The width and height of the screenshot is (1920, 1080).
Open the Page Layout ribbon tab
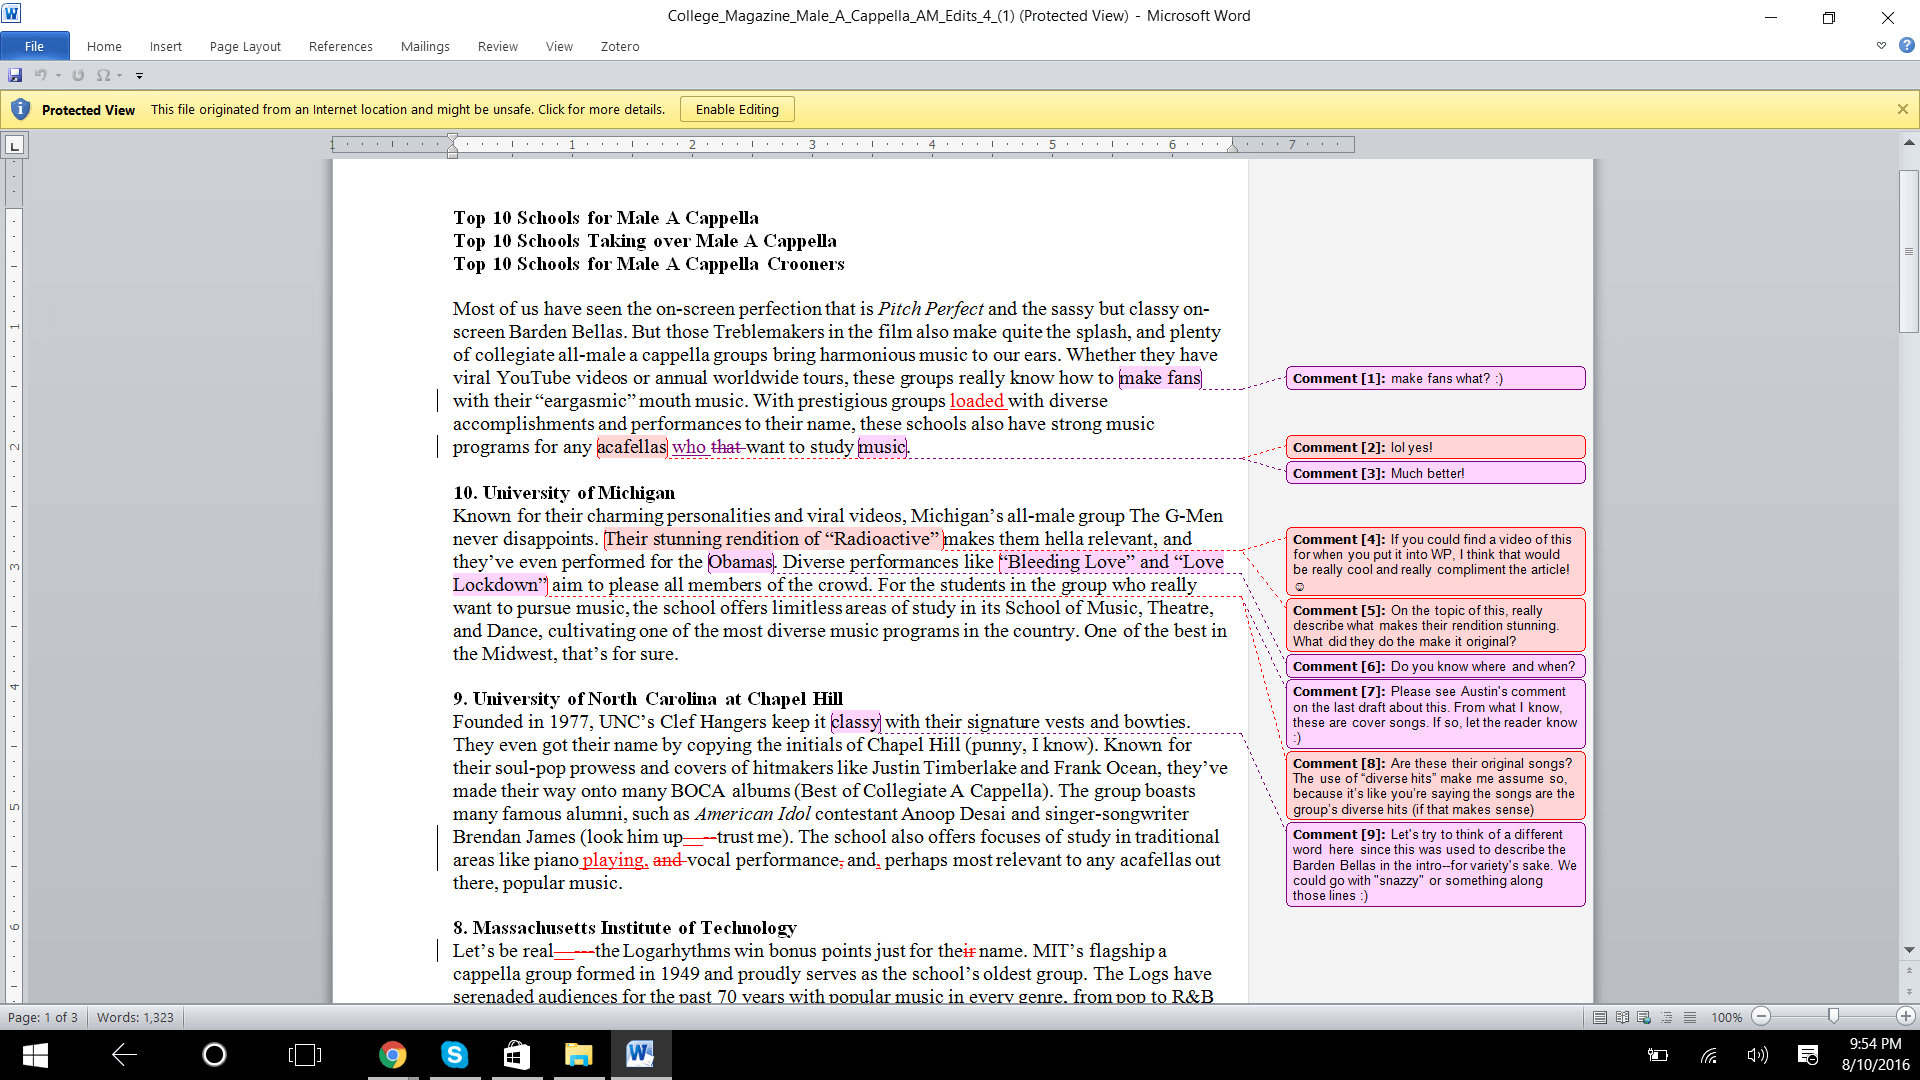click(x=245, y=46)
